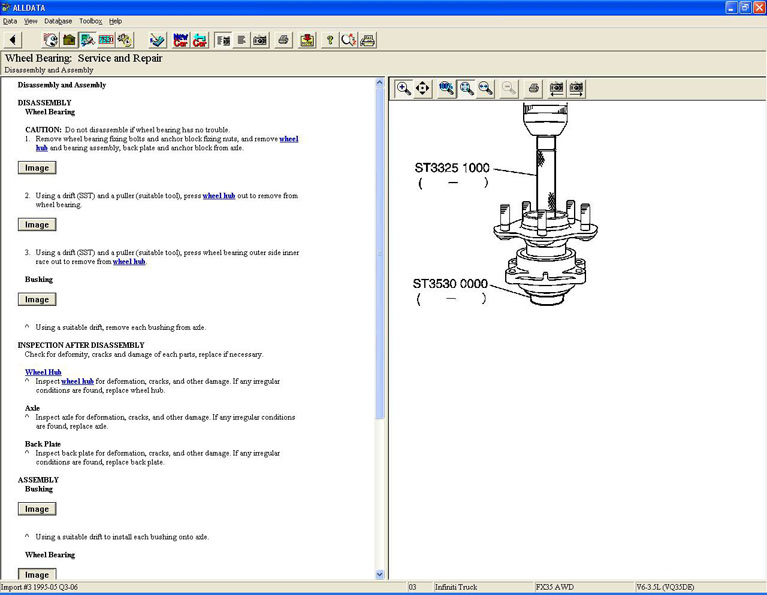Zoom image to 100% size

[x=446, y=88]
